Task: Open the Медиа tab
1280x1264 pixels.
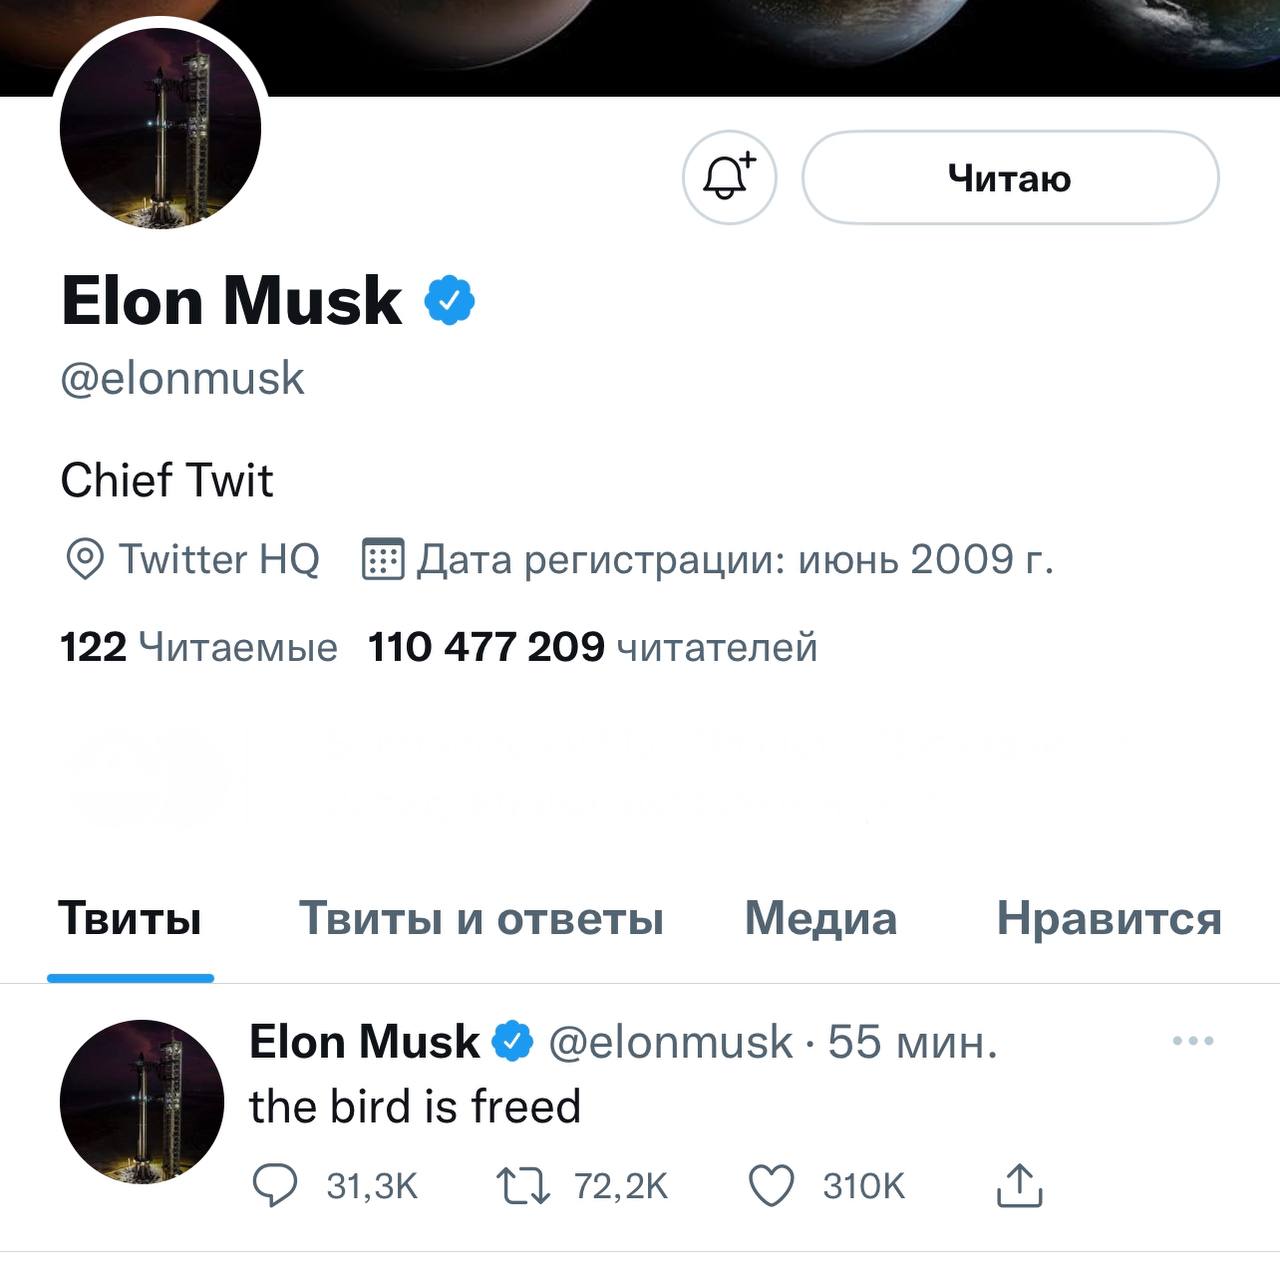Action: [820, 918]
